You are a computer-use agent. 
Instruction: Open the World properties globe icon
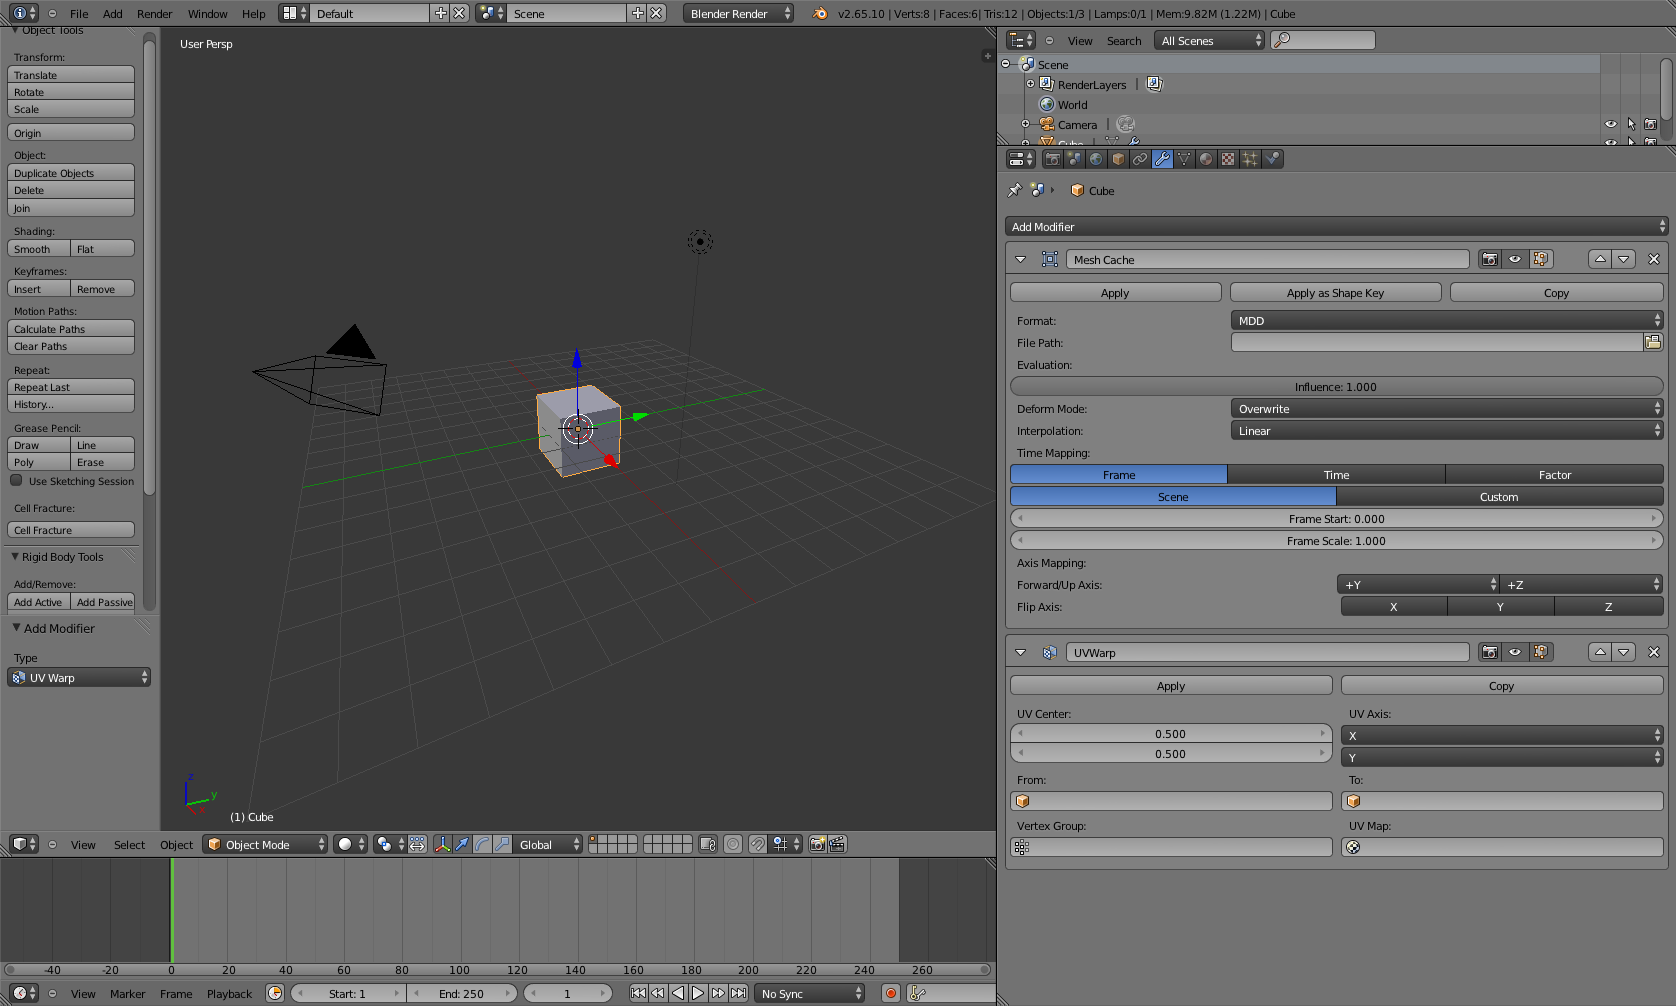[1096, 159]
